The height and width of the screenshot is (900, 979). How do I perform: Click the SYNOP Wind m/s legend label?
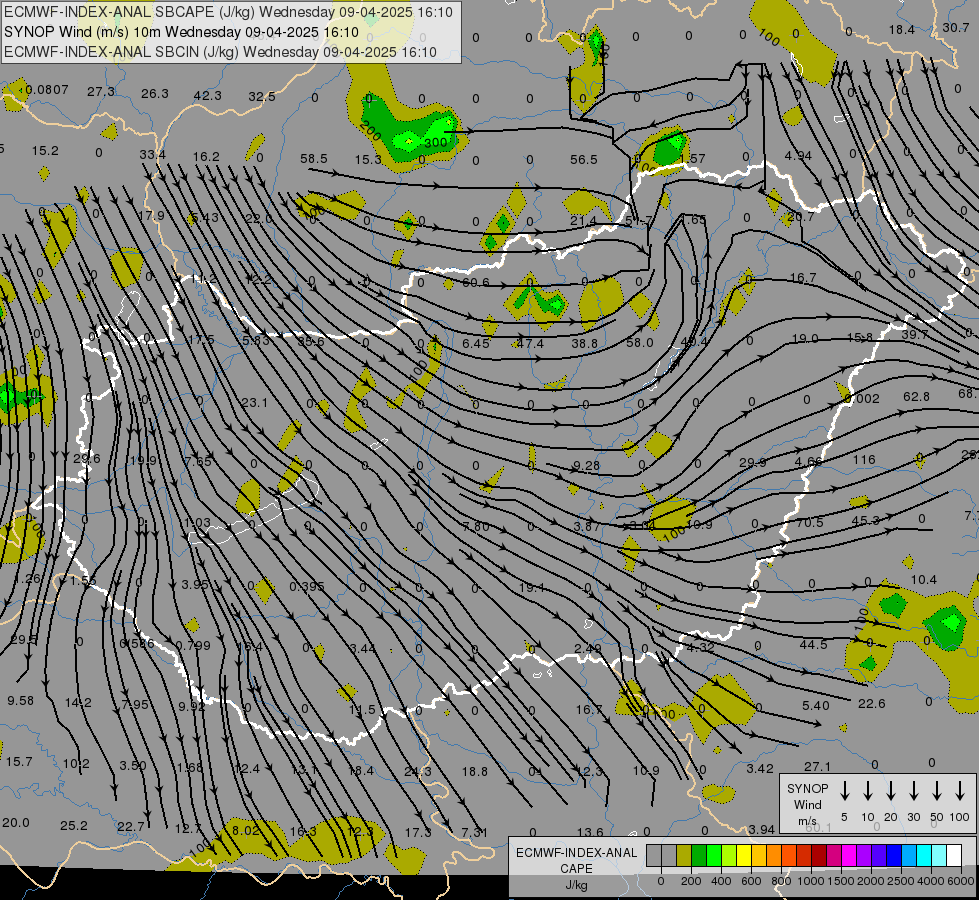pyautogui.click(x=807, y=805)
